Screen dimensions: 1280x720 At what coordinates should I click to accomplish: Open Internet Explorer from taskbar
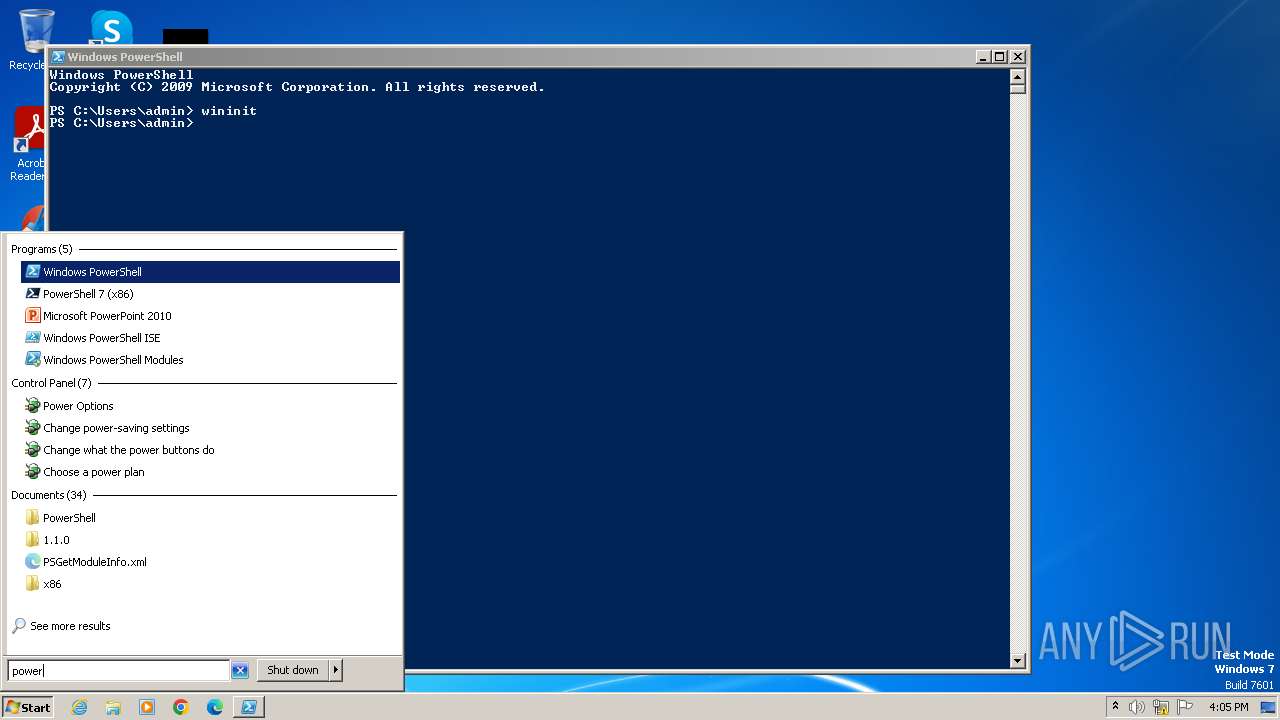79,707
